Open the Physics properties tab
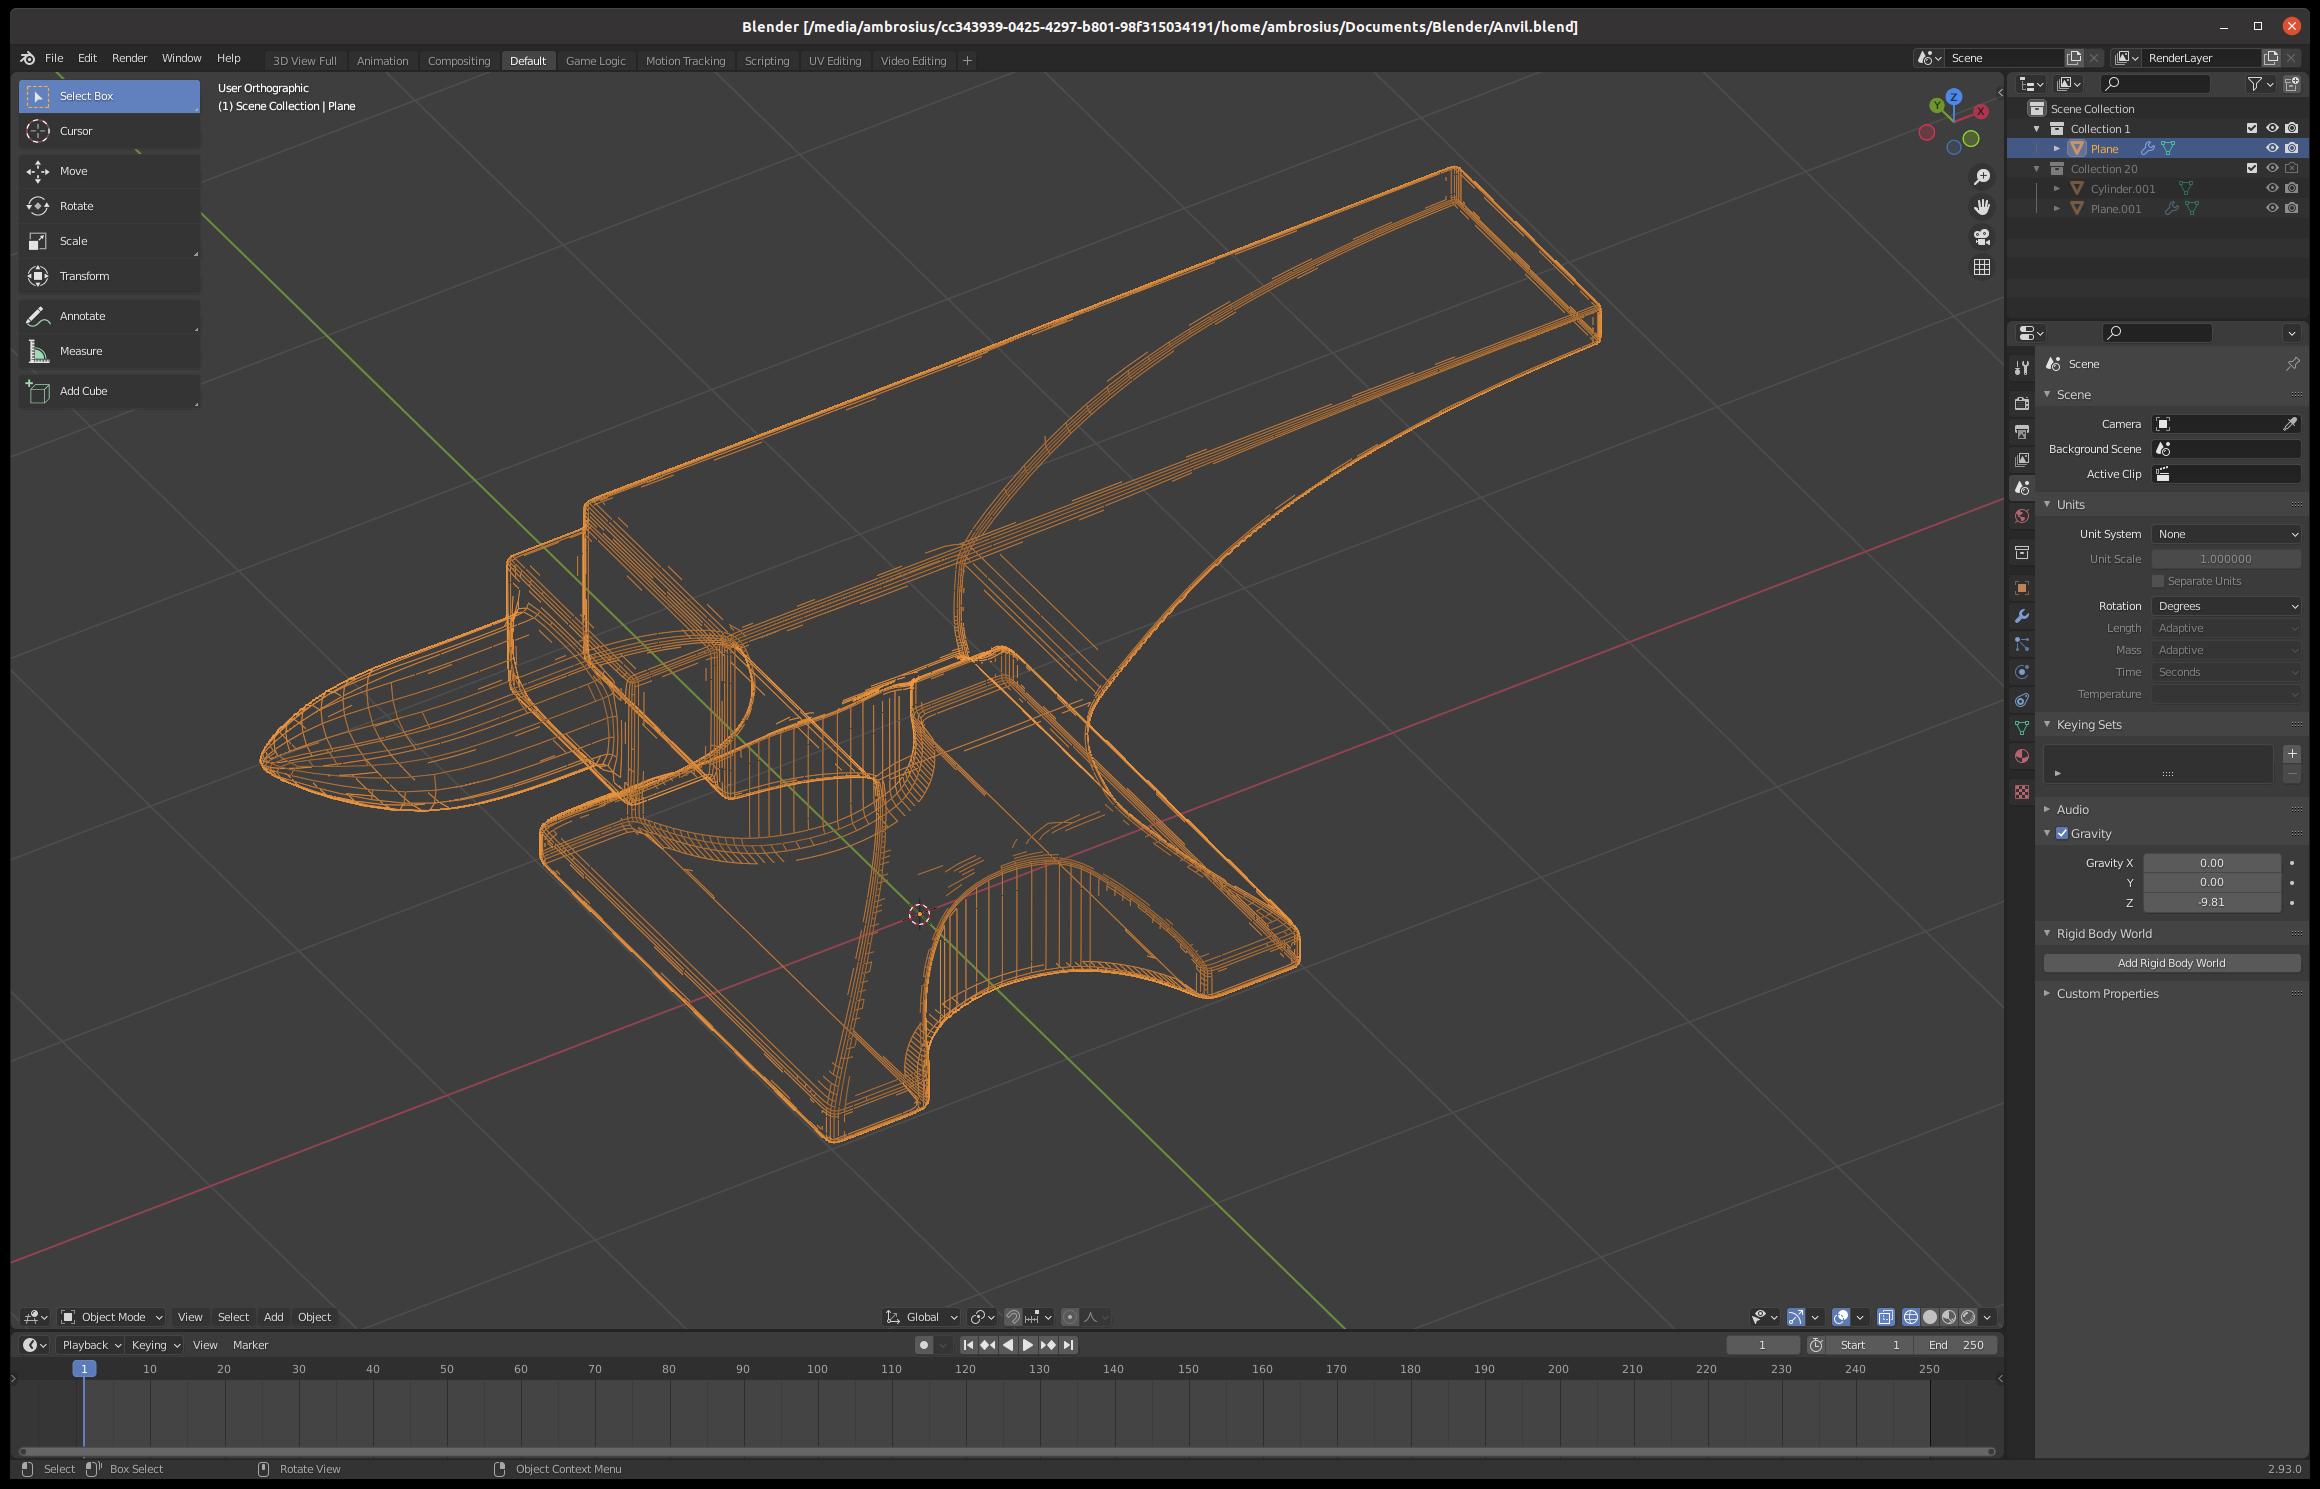 (2021, 672)
